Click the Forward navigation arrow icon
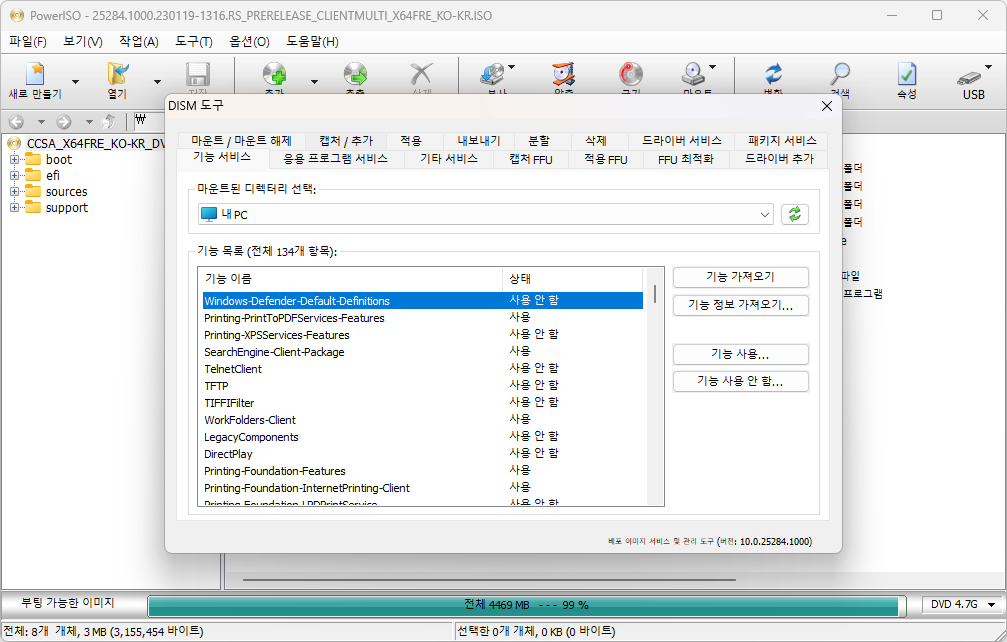This screenshot has width=1007, height=642. point(64,121)
